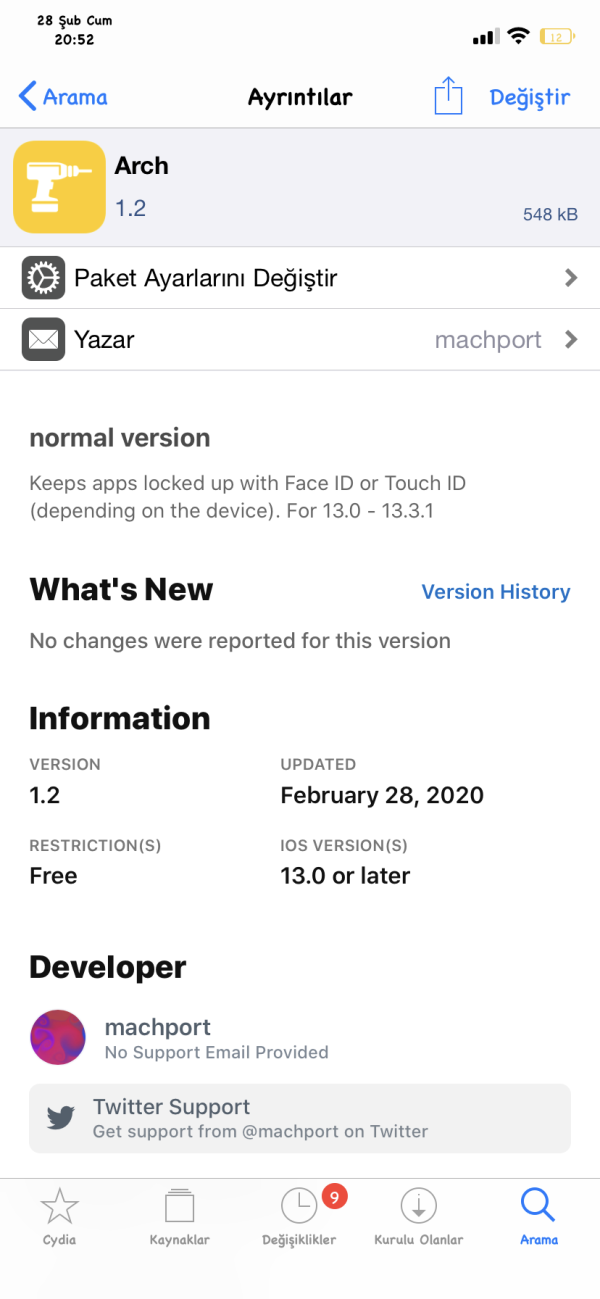This screenshot has height=1299, width=600.
Task: Expand Paket Ayarlarını Değiştir chevron
Action: tap(571, 278)
